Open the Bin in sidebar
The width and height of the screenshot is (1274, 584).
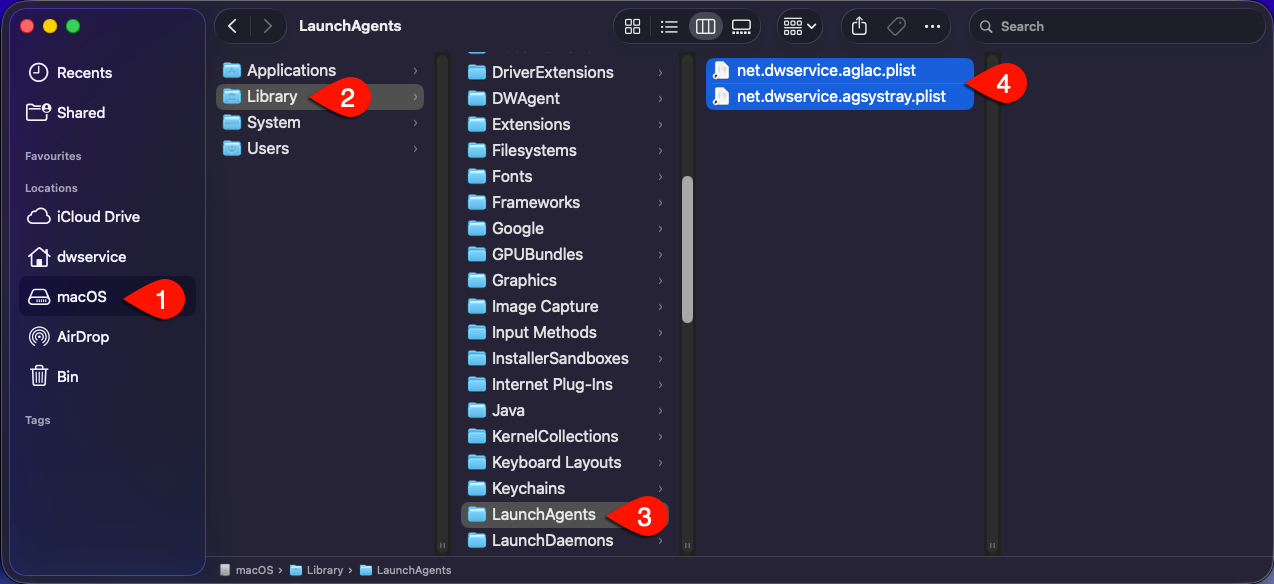click(106, 377)
